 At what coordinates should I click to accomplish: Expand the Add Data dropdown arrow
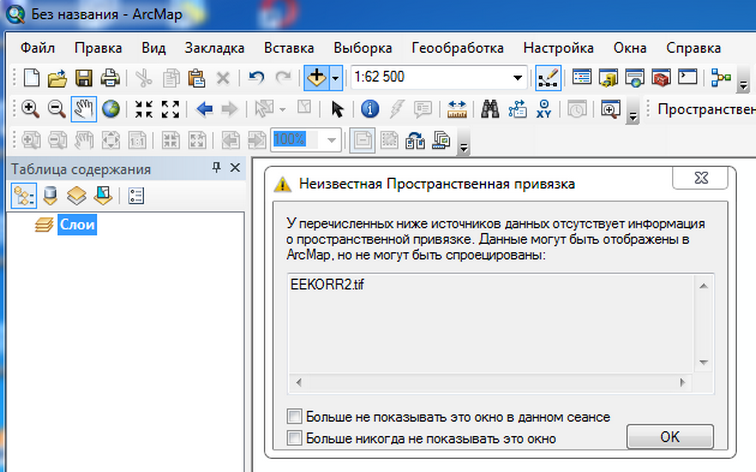(336, 77)
